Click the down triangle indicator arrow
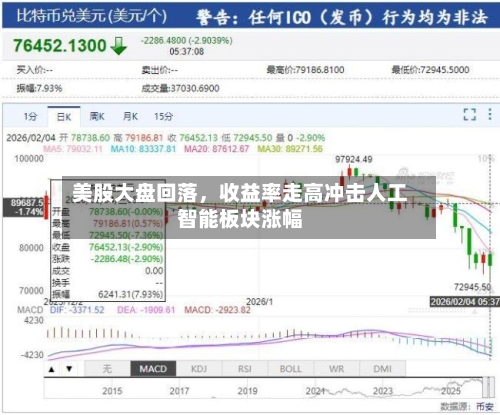Viewport: 500px width, 415px height. tap(69, 369)
